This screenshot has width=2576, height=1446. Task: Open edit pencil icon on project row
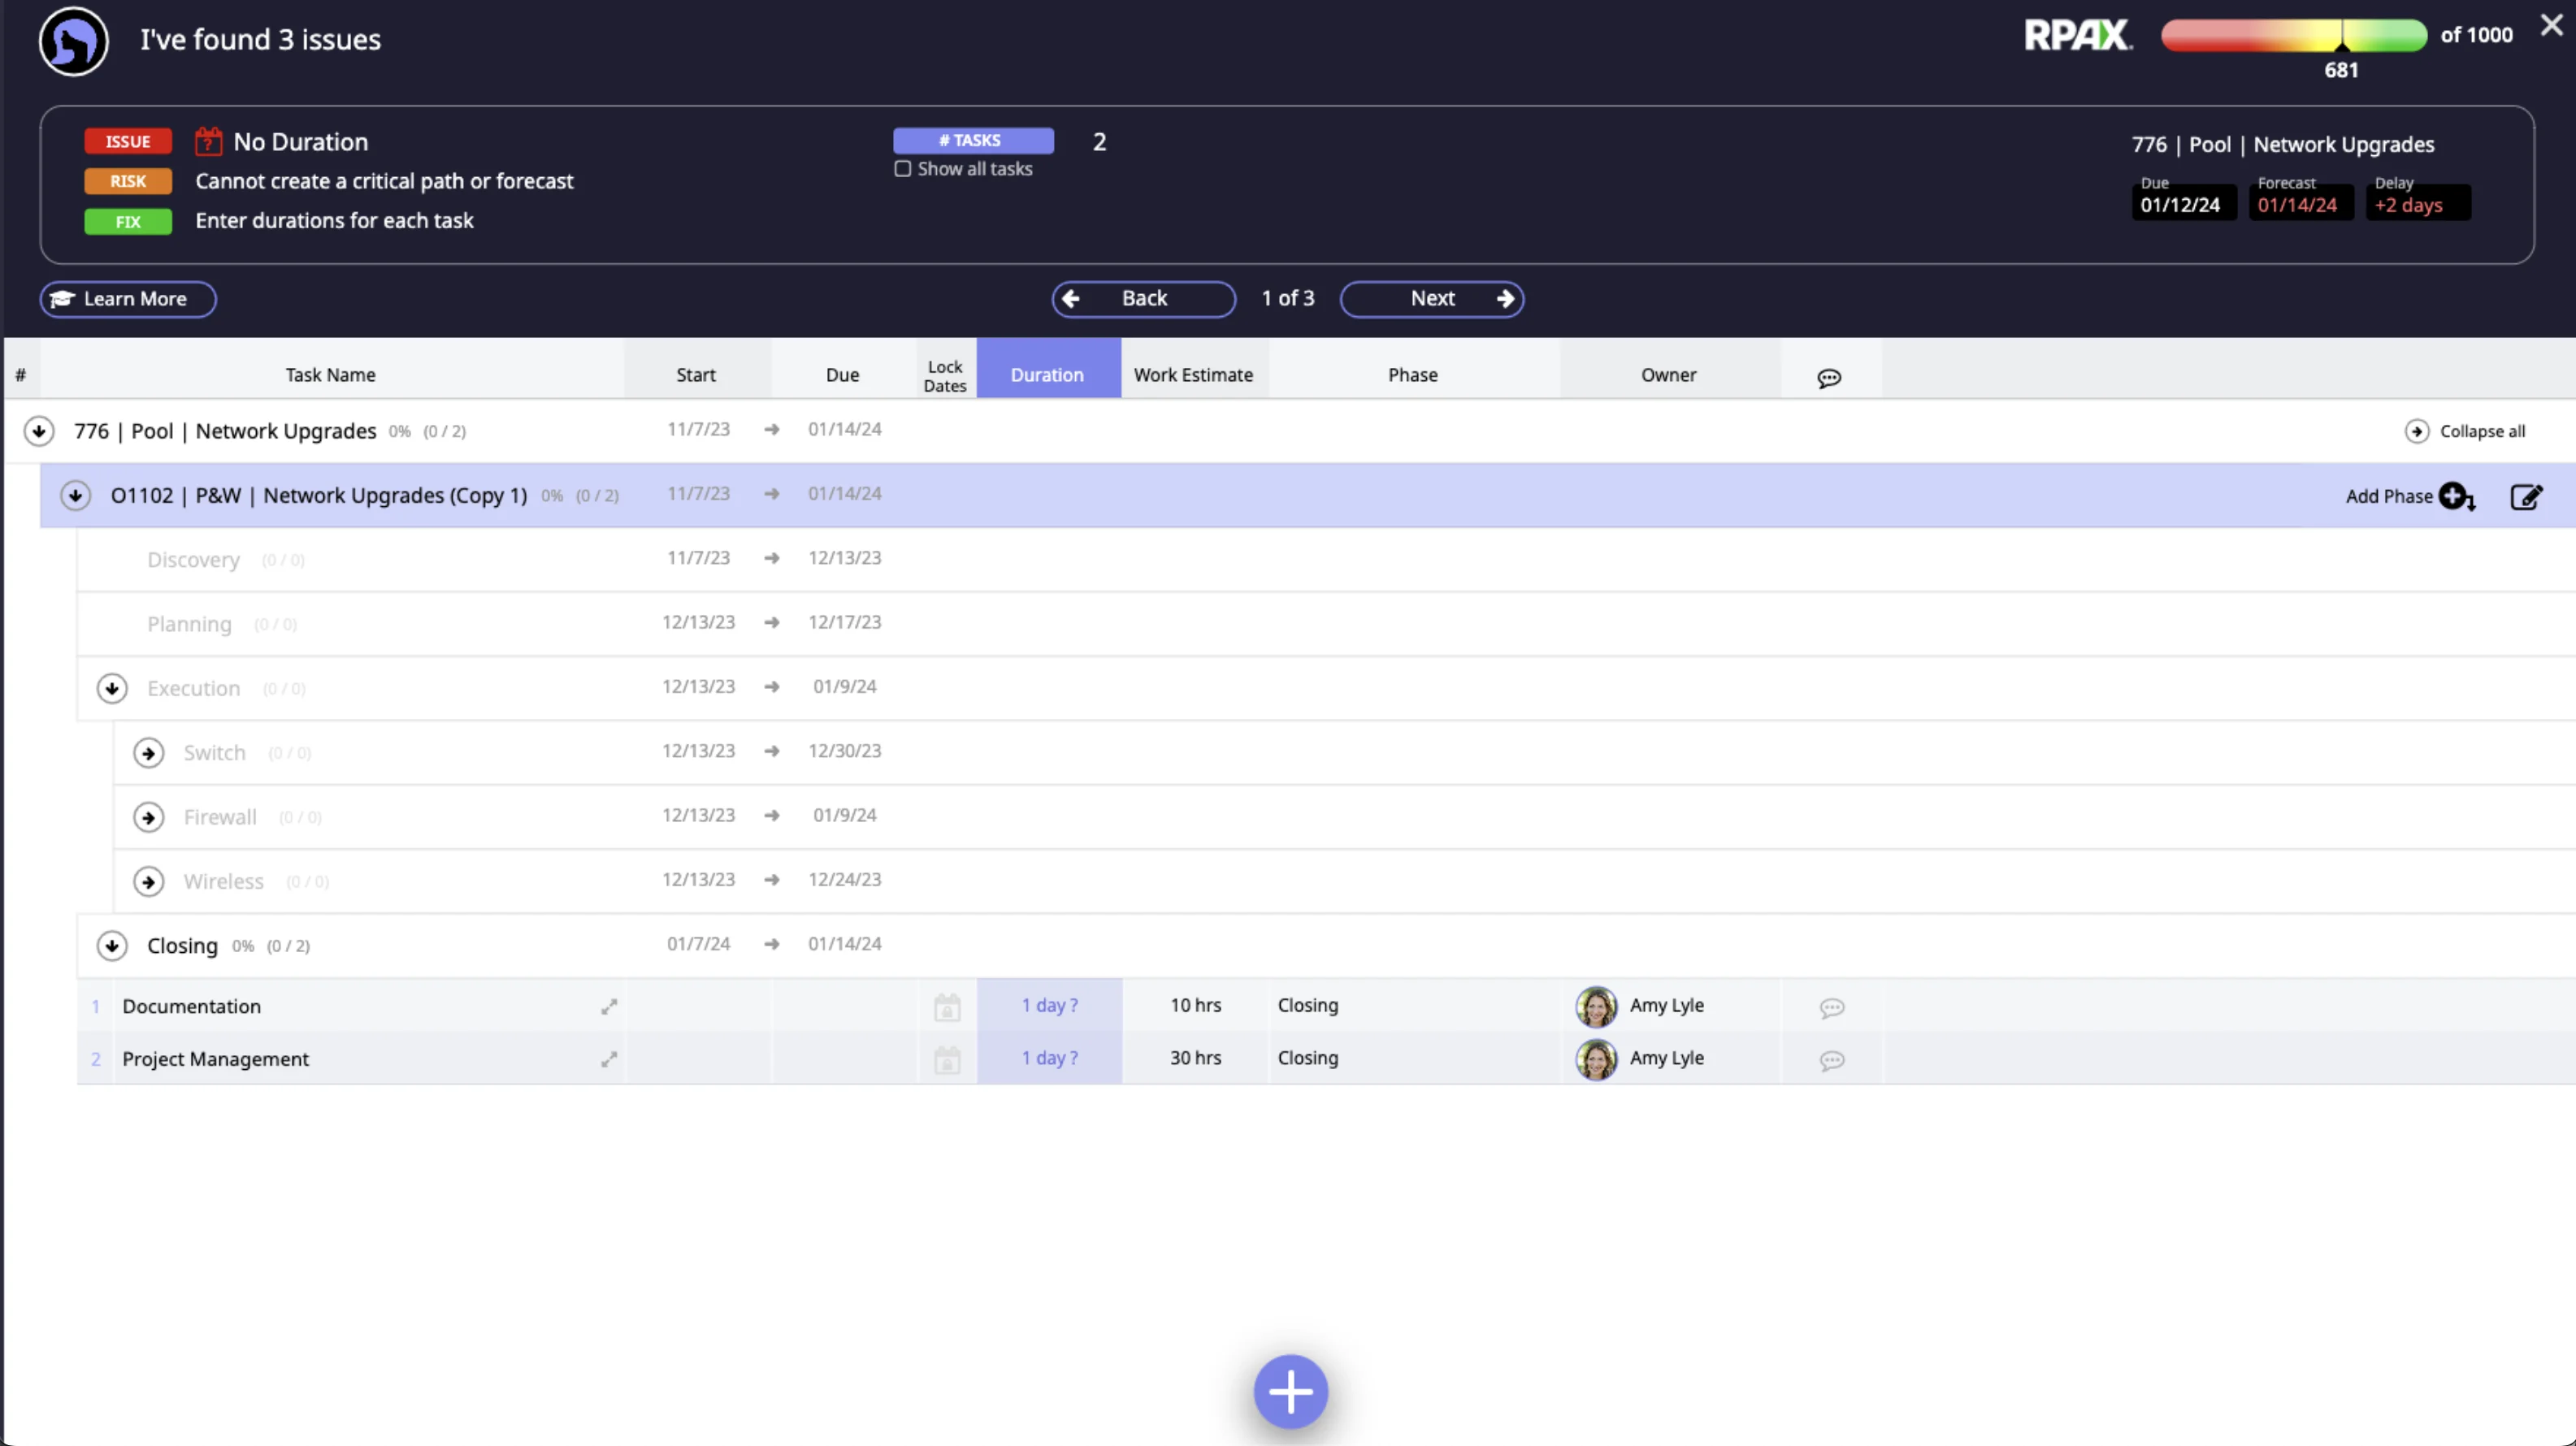2526,496
